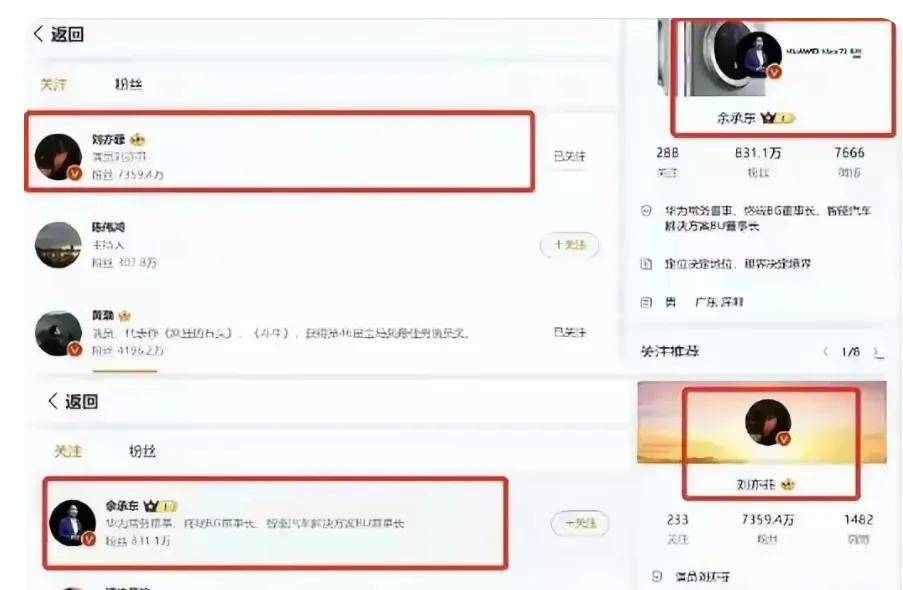Image resolution: width=903 pixels, height=590 pixels.
Task: Open 余承东's avatar in the lower list
Action: pyautogui.click(x=72, y=523)
